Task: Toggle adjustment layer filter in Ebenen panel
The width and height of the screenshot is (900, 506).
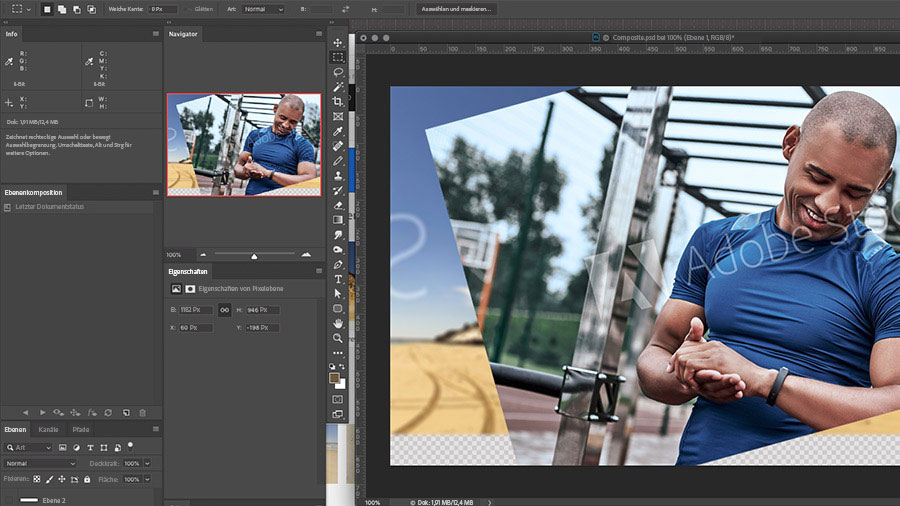Action: click(76, 447)
